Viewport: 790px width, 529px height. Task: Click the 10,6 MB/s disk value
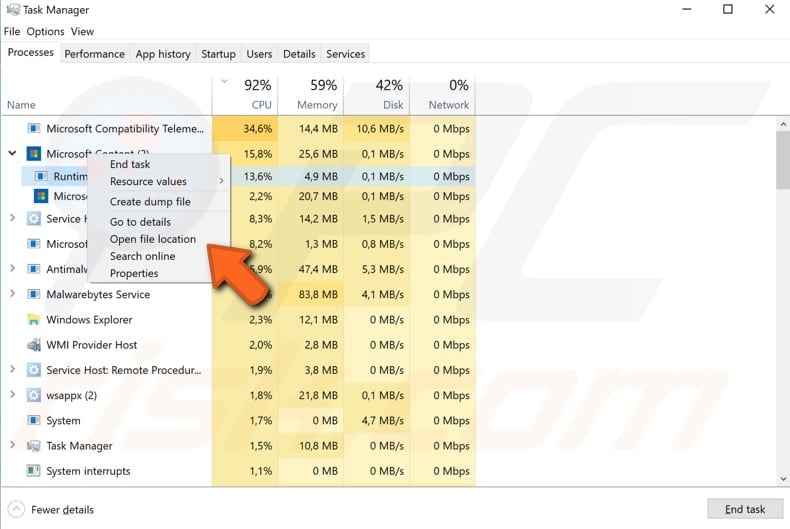tap(380, 128)
